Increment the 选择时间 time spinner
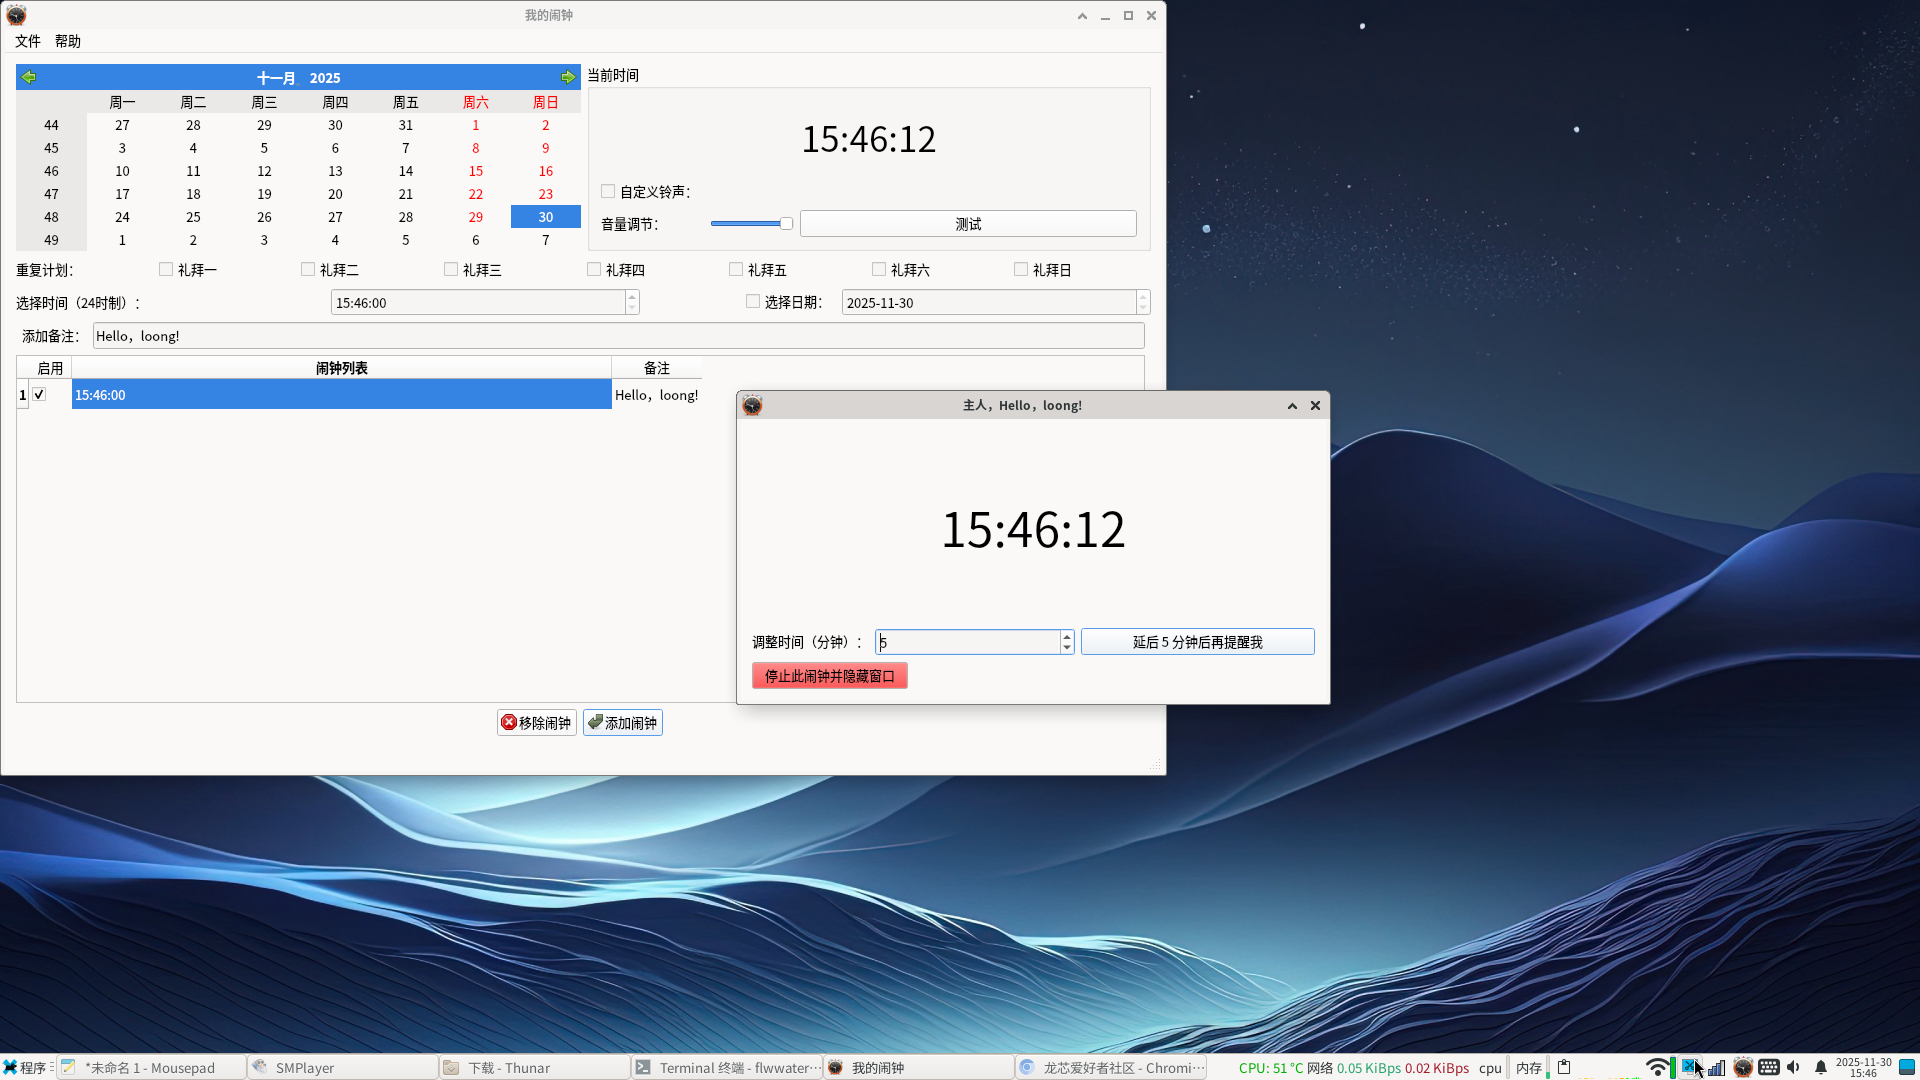1920x1080 pixels. (x=632, y=297)
